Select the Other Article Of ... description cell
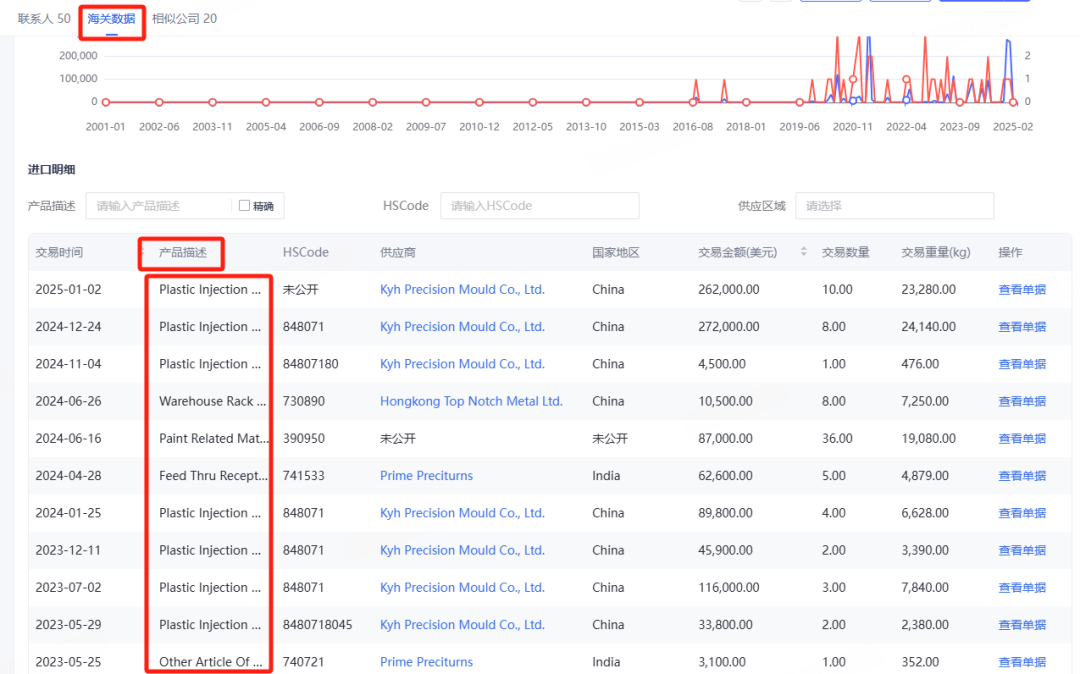1080x674 pixels. coord(210,661)
